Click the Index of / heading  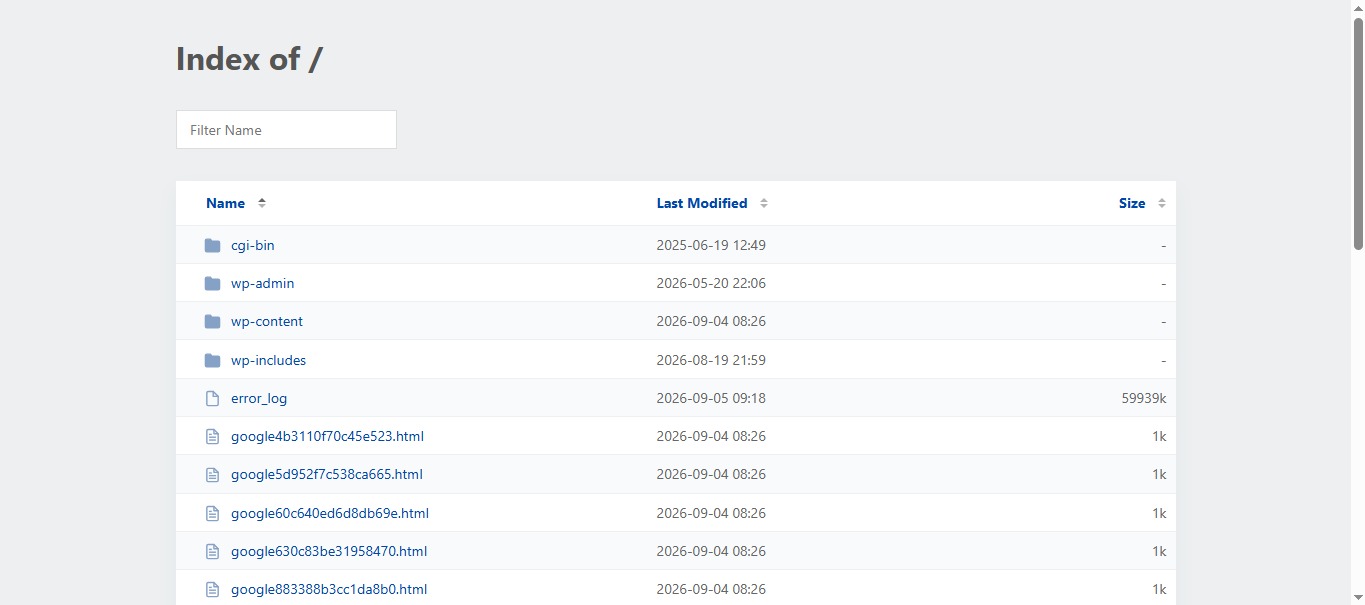(249, 59)
